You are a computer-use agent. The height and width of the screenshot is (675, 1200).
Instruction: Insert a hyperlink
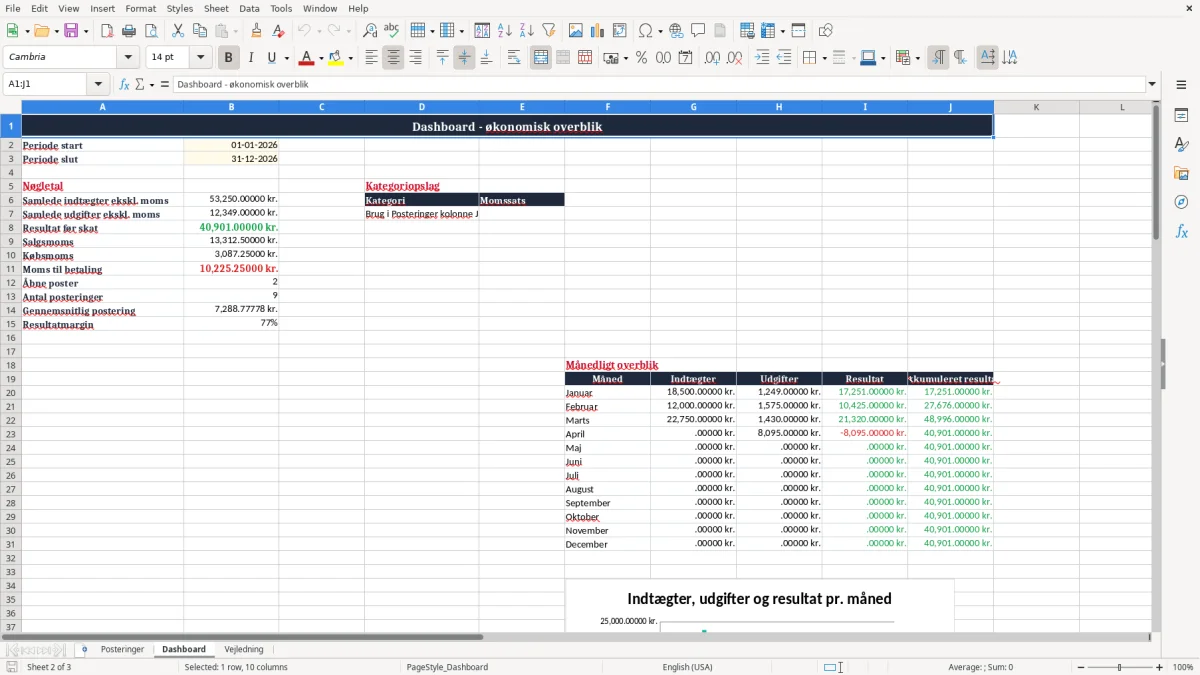tap(676, 31)
